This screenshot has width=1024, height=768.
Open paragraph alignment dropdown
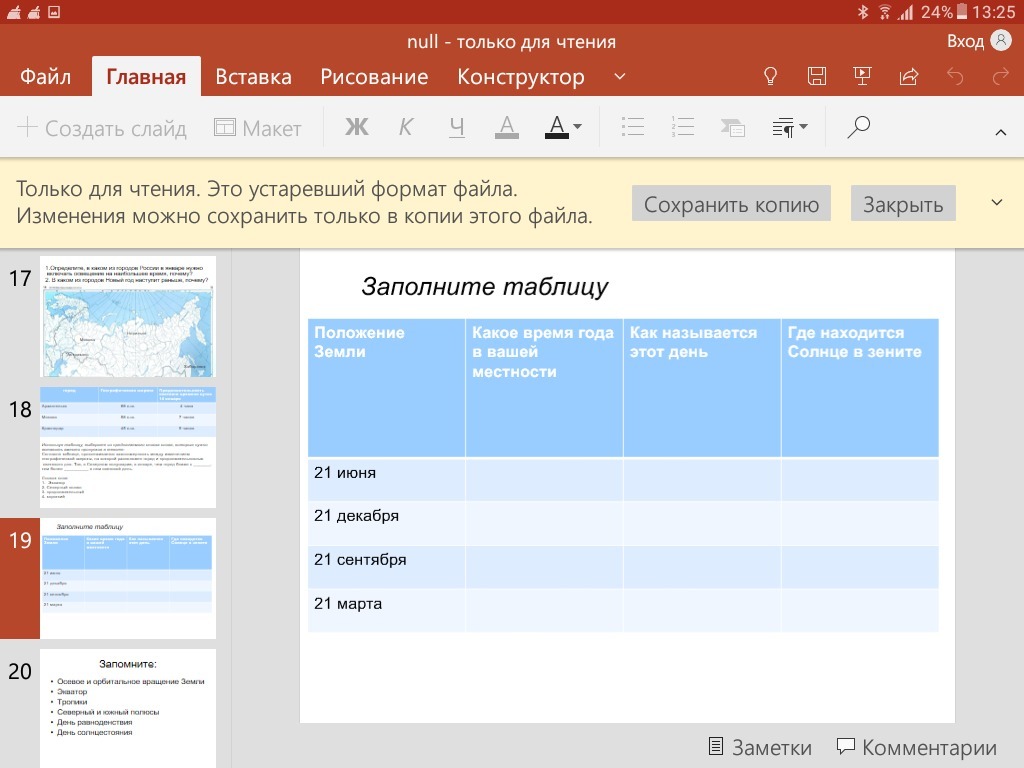[790, 127]
